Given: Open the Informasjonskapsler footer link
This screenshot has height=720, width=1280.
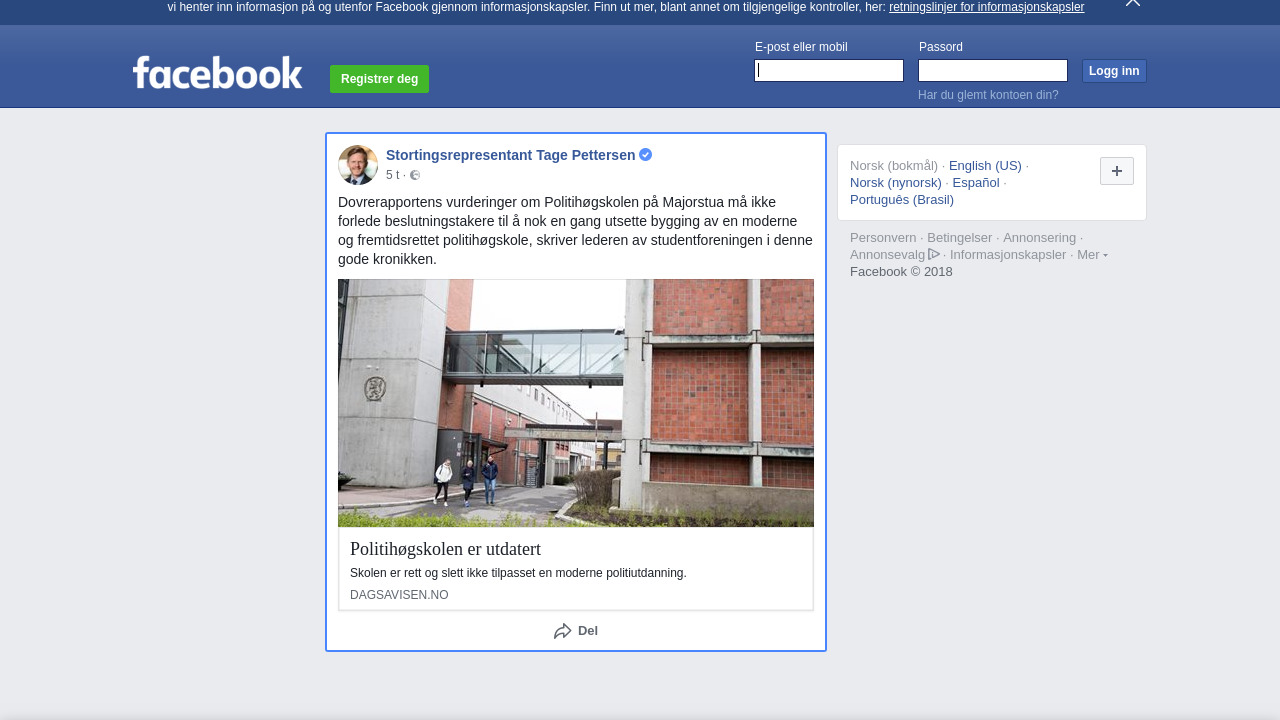Looking at the screenshot, I should [x=1008, y=255].
